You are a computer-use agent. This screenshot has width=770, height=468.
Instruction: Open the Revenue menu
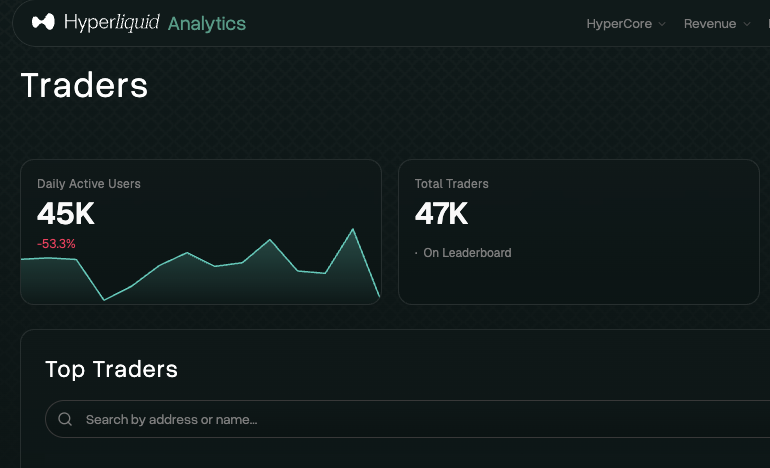click(710, 24)
